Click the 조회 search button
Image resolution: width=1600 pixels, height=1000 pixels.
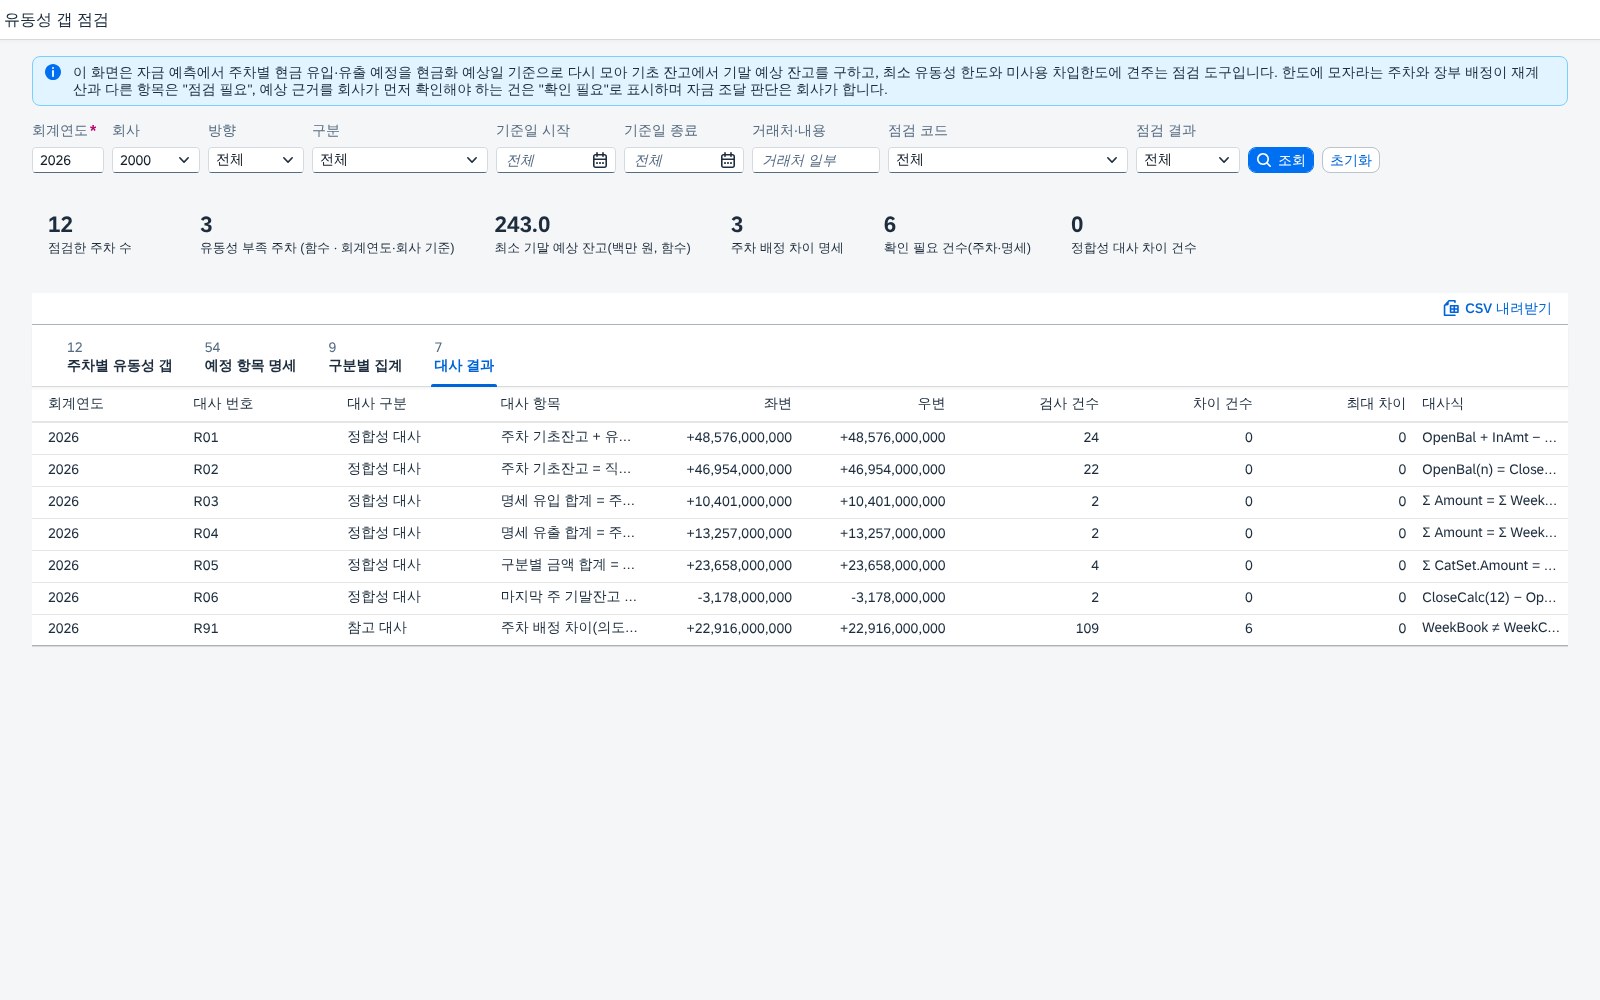point(1281,160)
